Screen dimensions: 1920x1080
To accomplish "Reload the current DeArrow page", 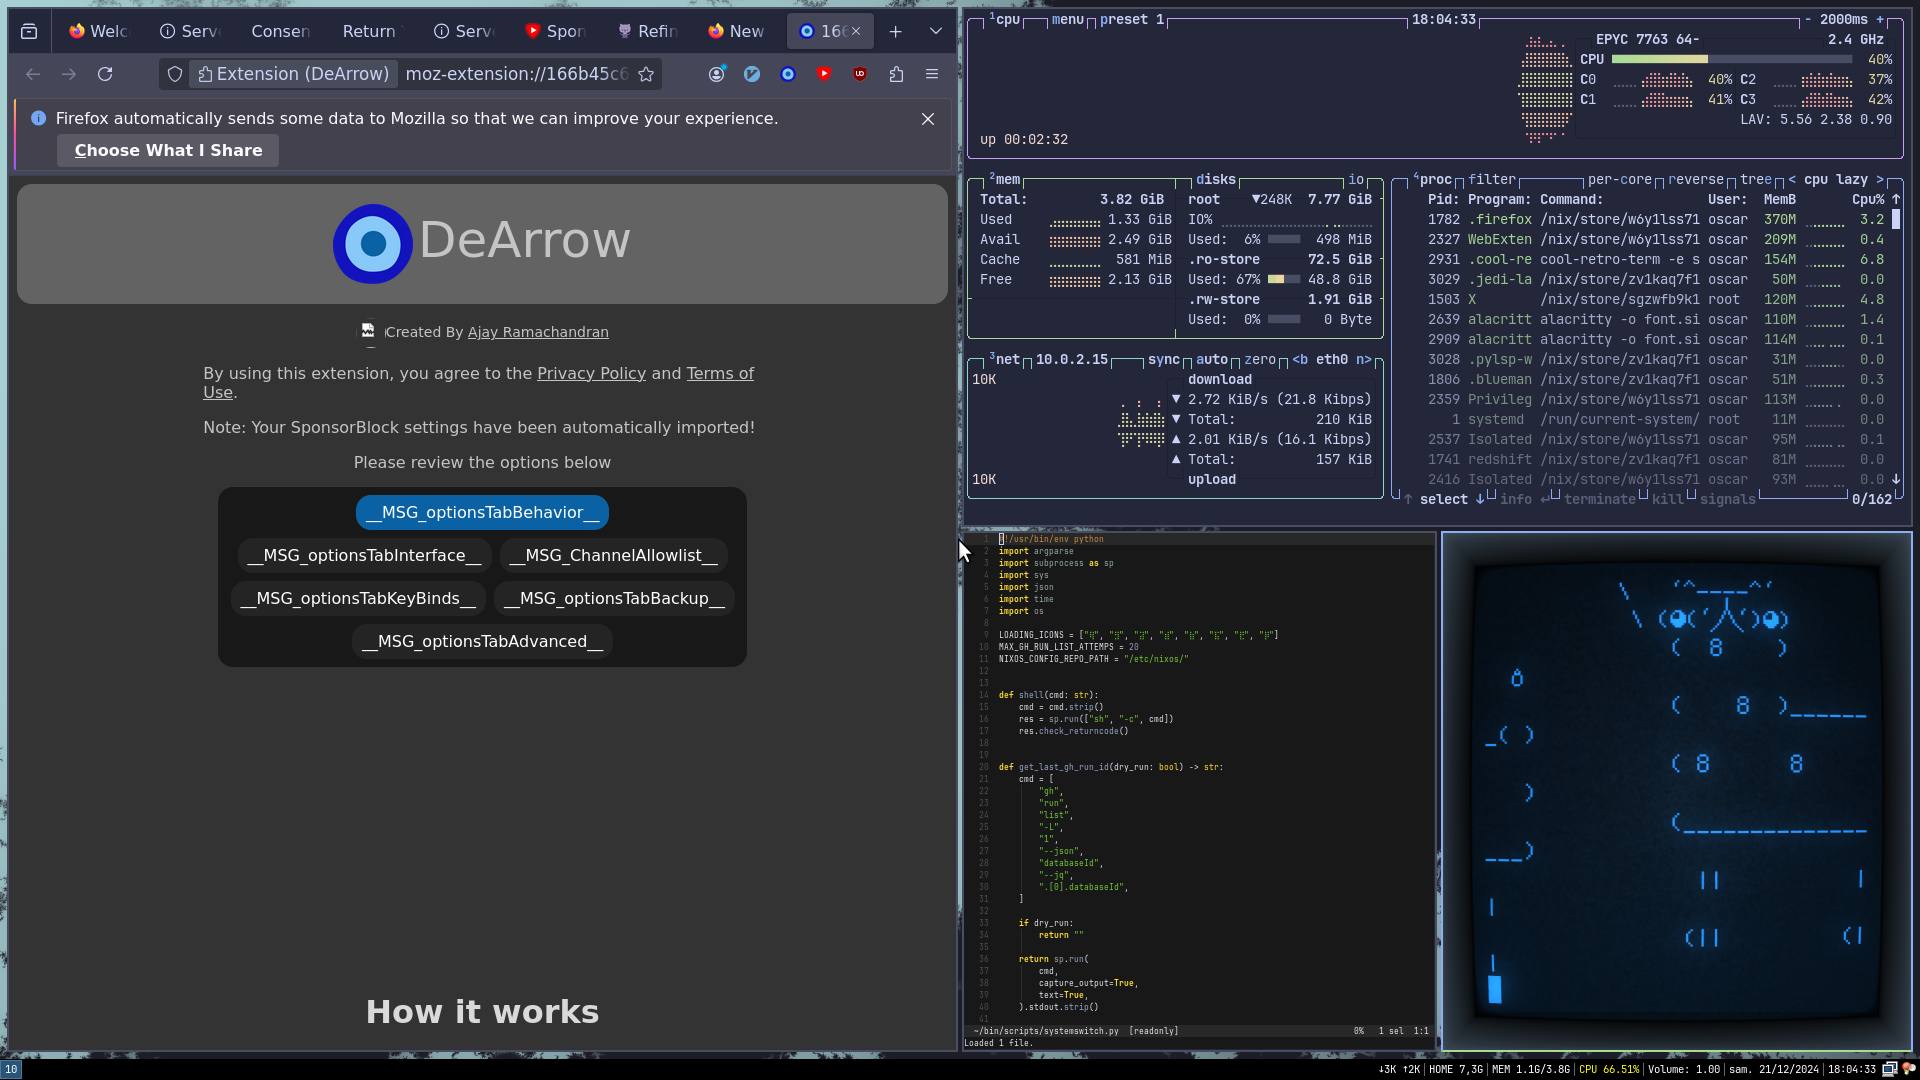I will [x=105, y=74].
